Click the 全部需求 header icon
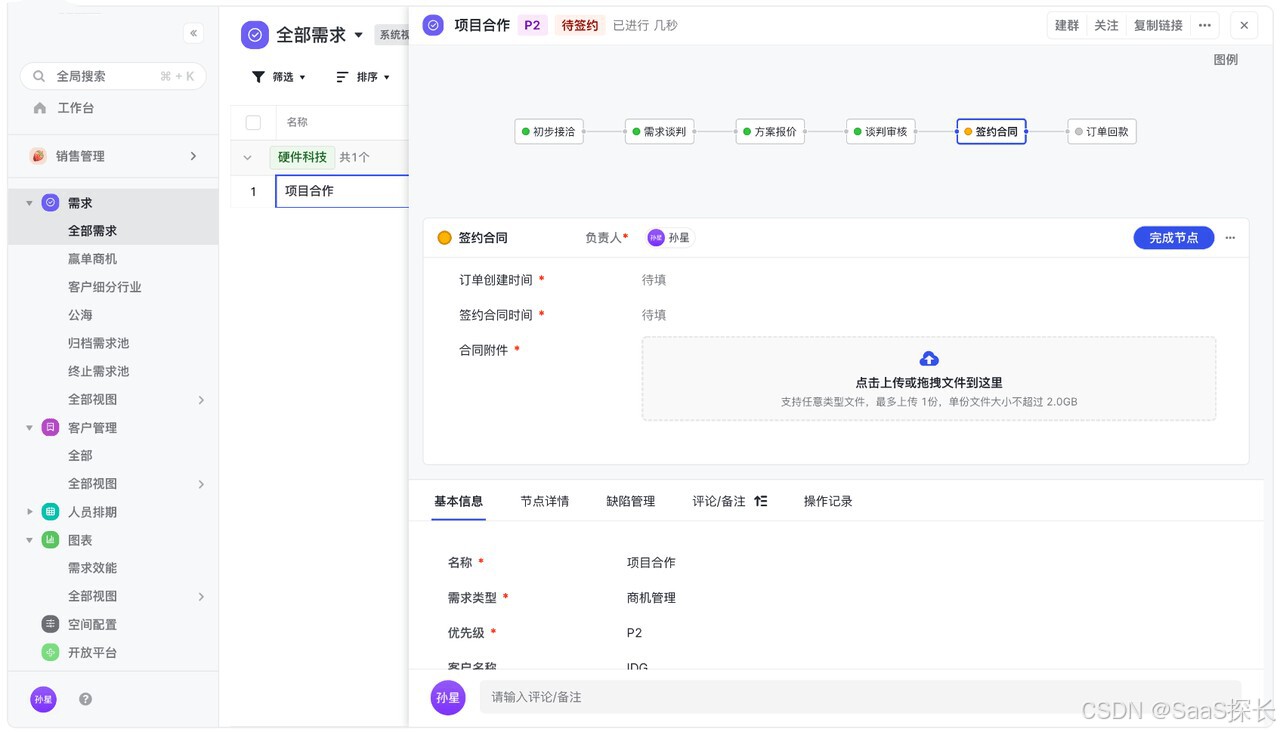The height and width of the screenshot is (732, 1280). click(255, 35)
